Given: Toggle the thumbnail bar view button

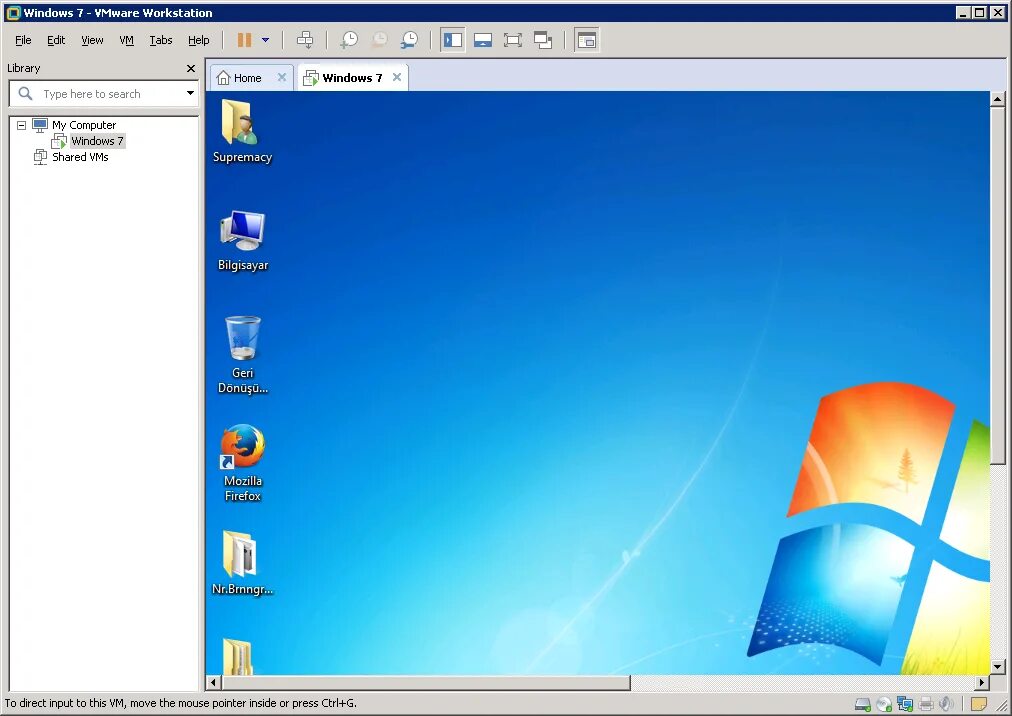Looking at the screenshot, I should pyautogui.click(x=483, y=40).
